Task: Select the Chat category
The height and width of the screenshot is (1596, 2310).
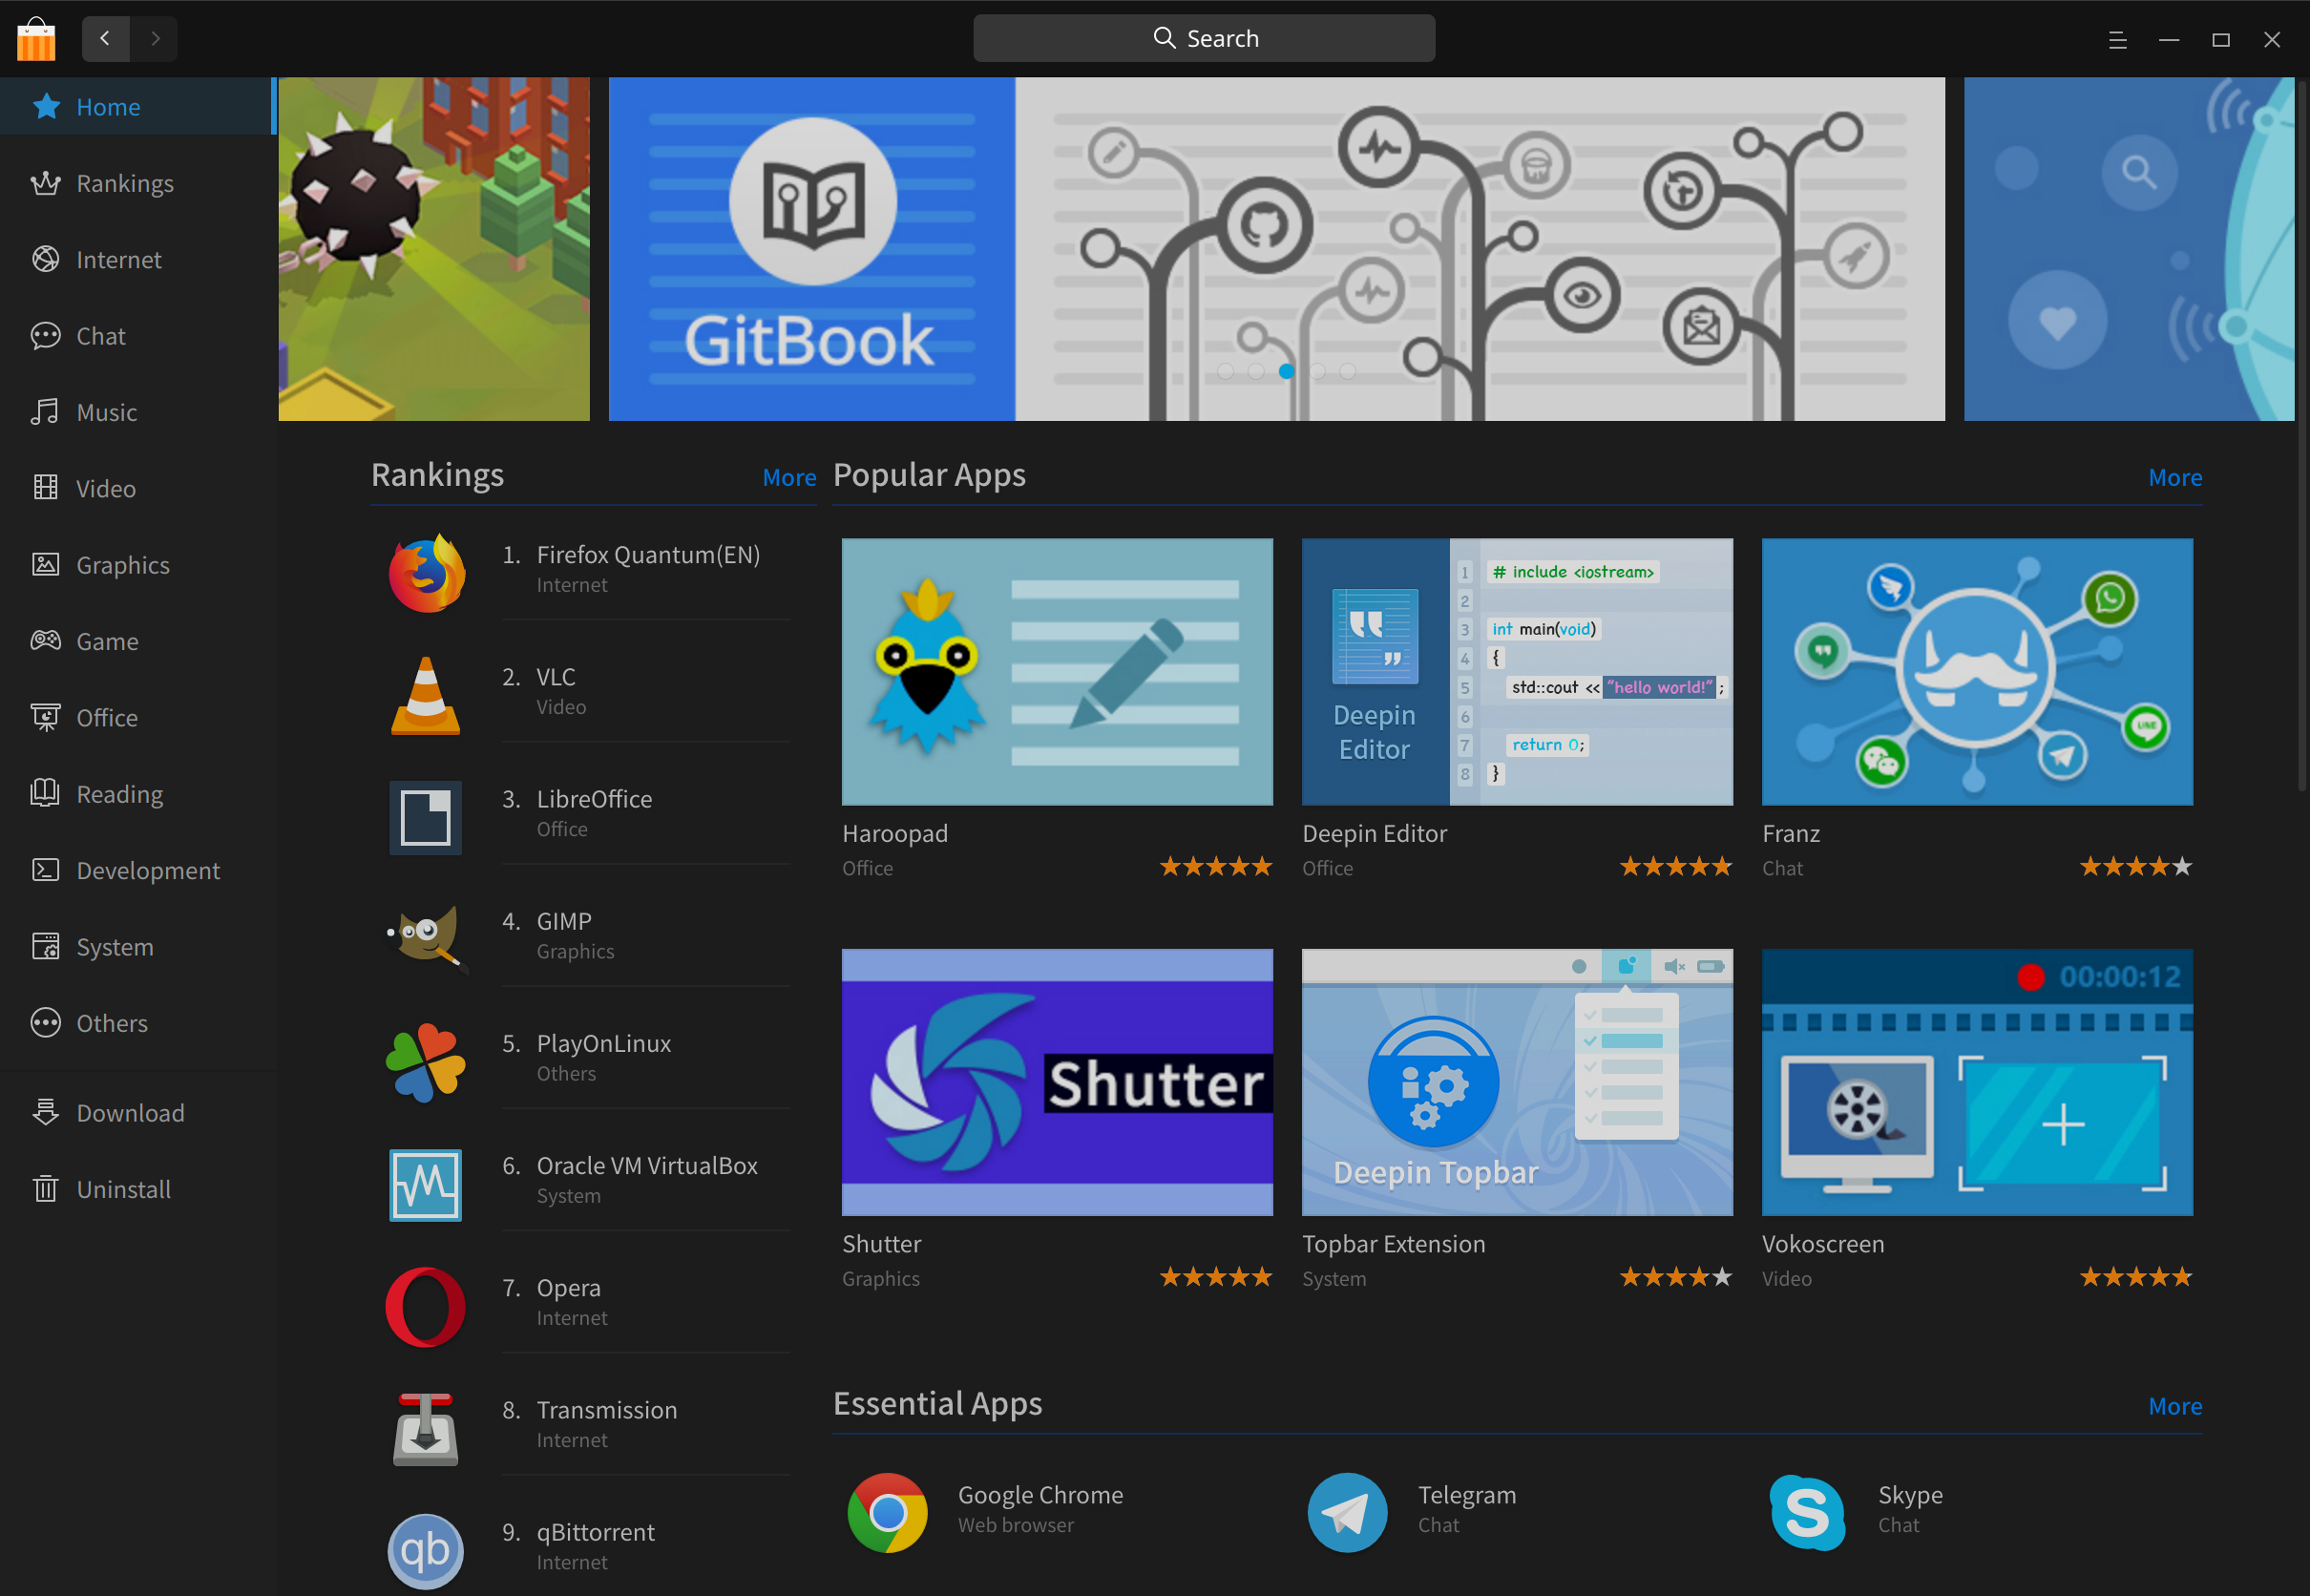Action: (137, 336)
